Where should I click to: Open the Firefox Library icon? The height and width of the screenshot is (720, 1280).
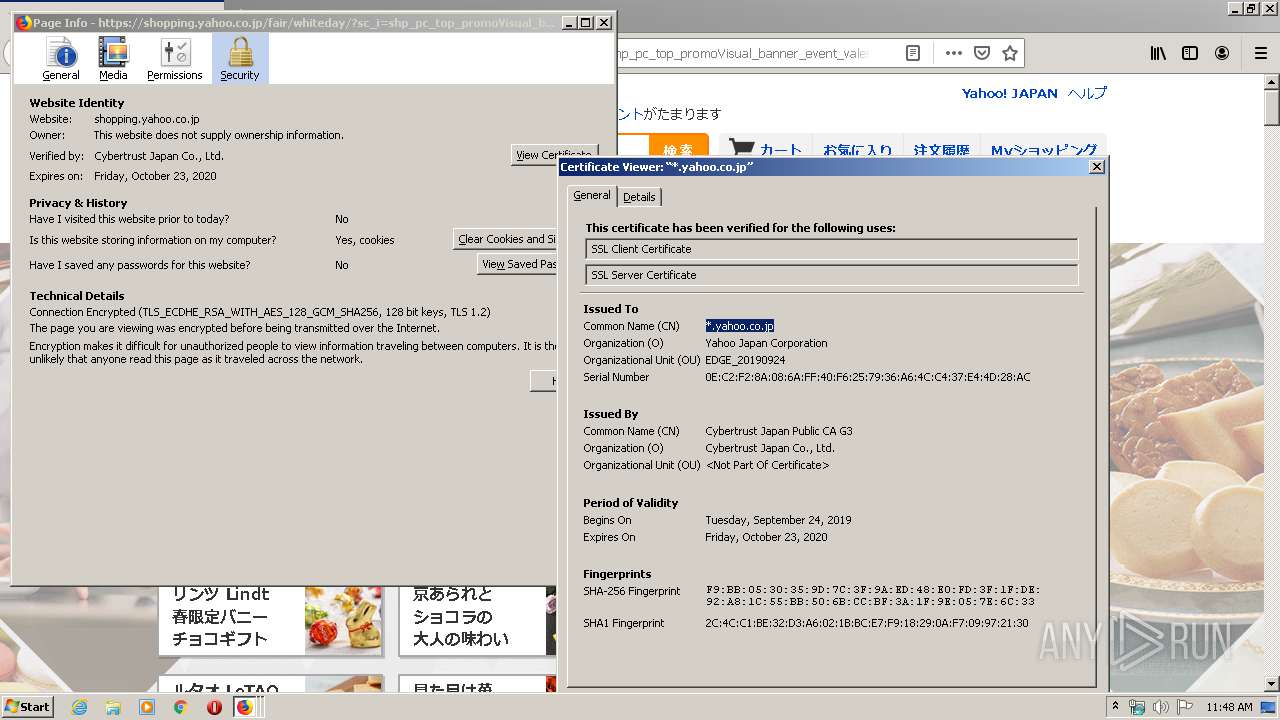pyautogui.click(x=1158, y=53)
